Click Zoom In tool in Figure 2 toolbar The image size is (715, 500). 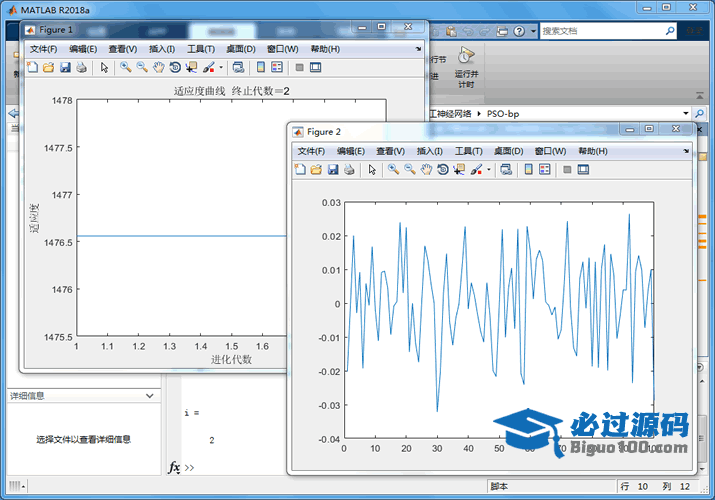(x=394, y=170)
